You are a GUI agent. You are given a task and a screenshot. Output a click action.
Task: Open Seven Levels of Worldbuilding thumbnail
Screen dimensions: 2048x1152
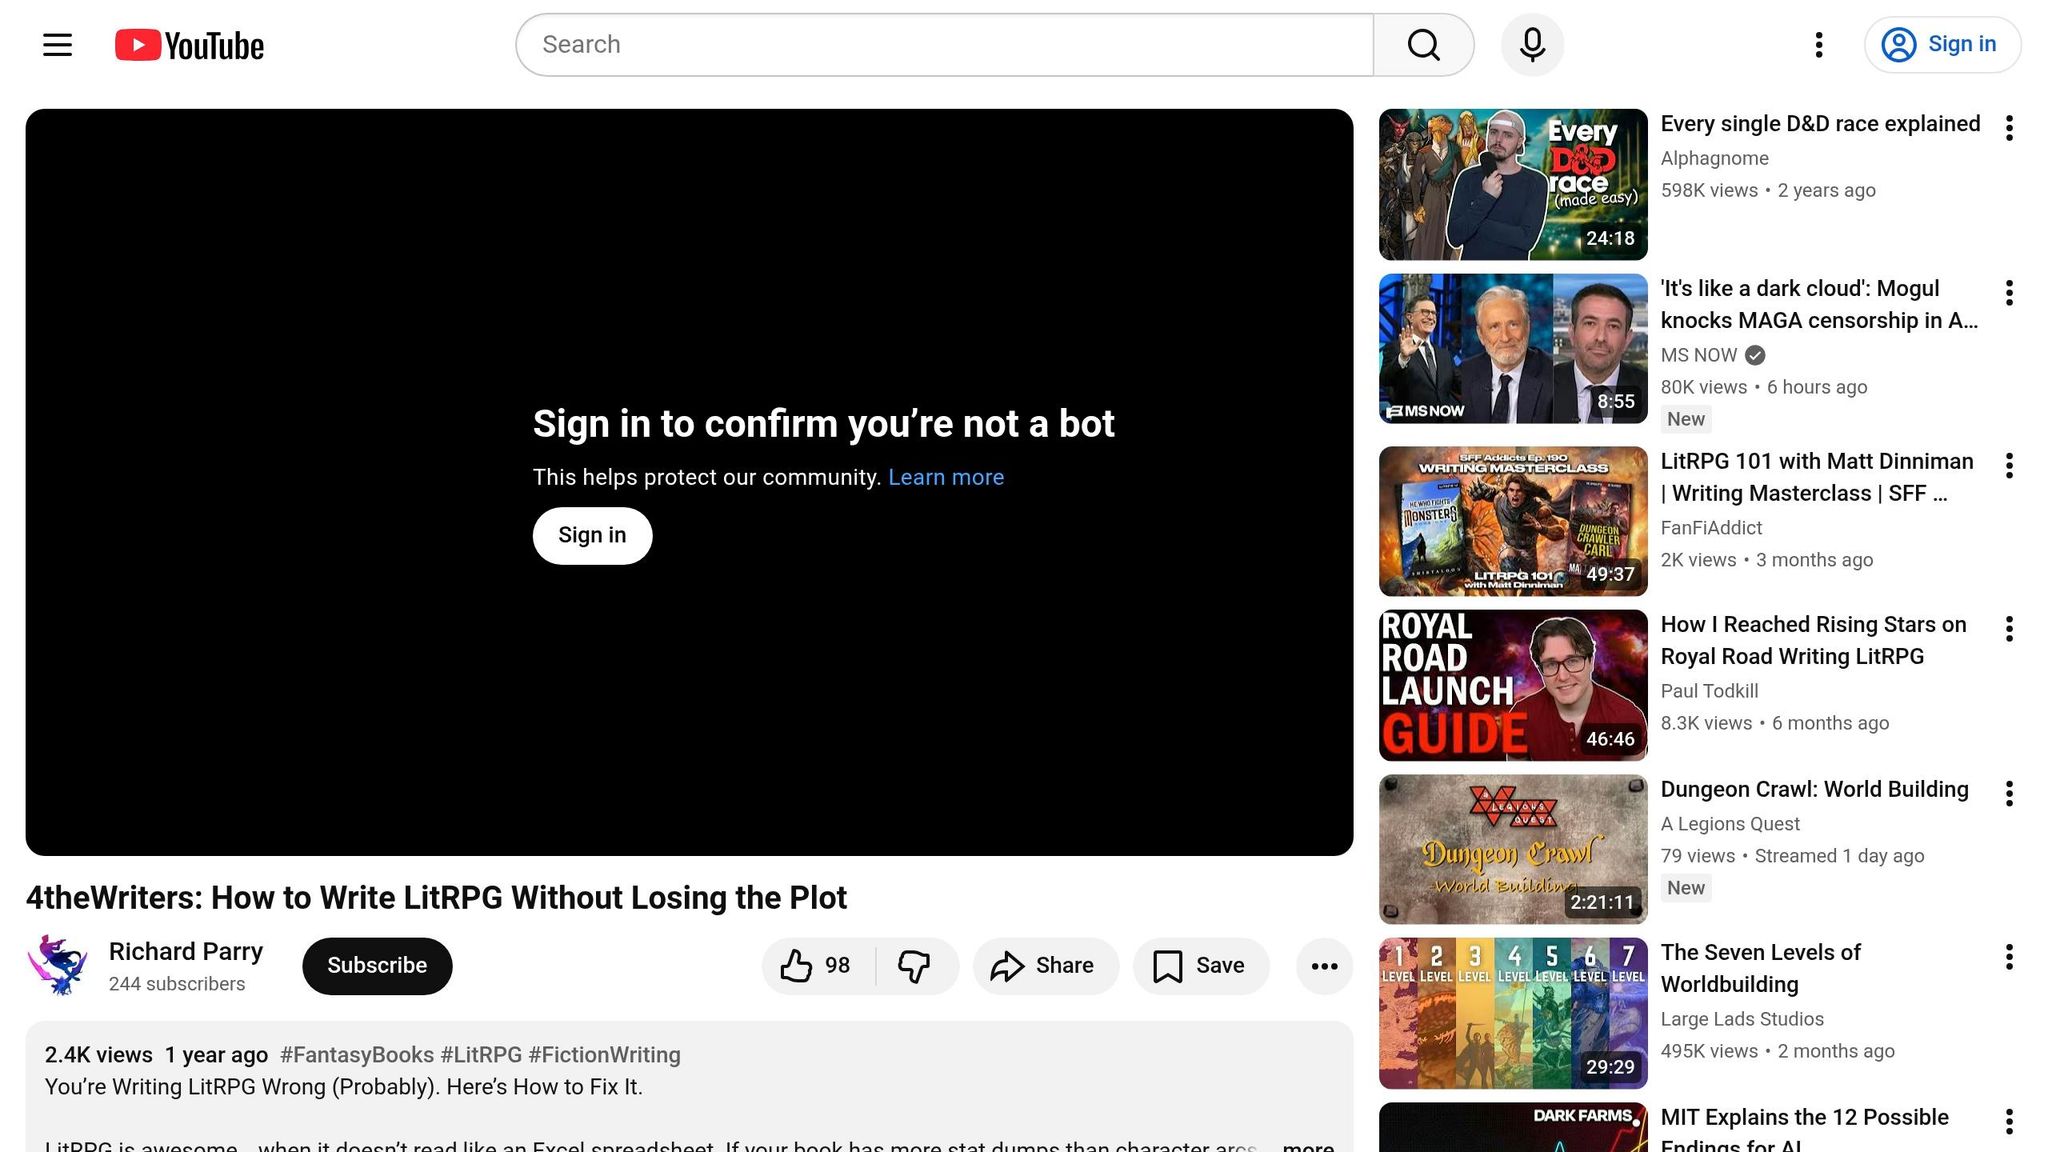(x=1513, y=1014)
